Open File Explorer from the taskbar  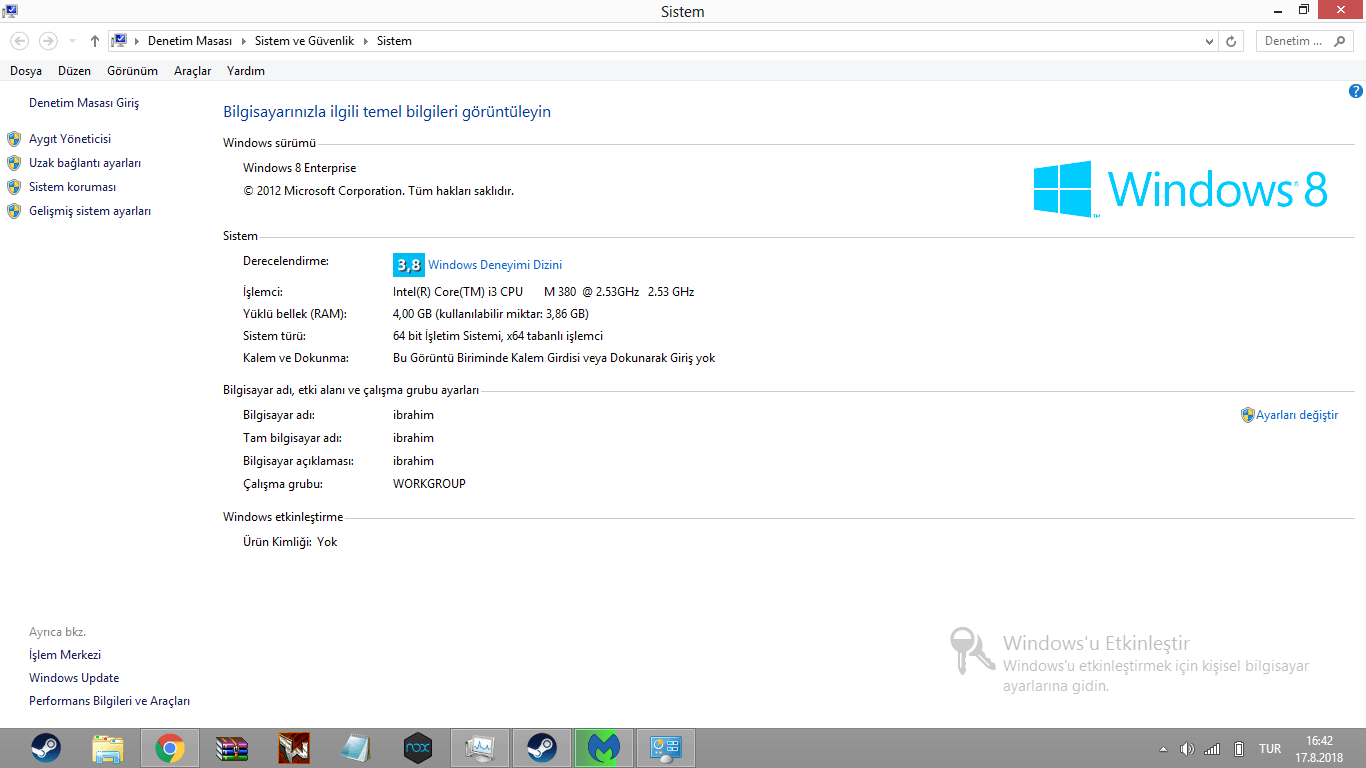108,748
